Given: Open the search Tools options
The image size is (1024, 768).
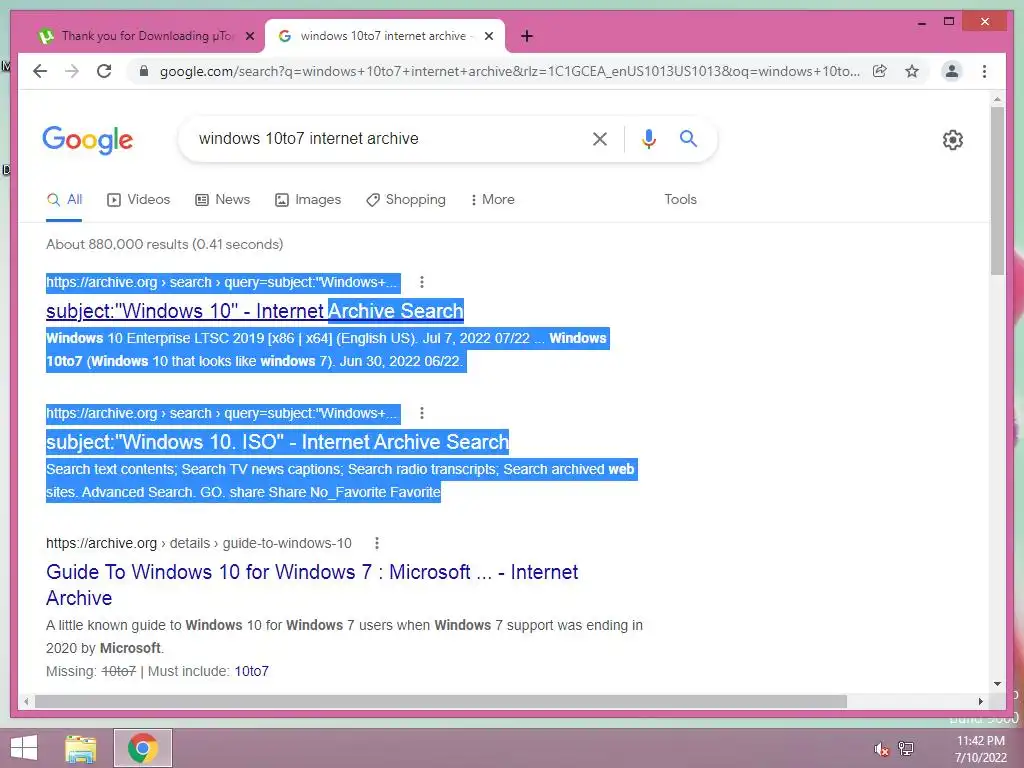Looking at the screenshot, I should coord(680,199).
